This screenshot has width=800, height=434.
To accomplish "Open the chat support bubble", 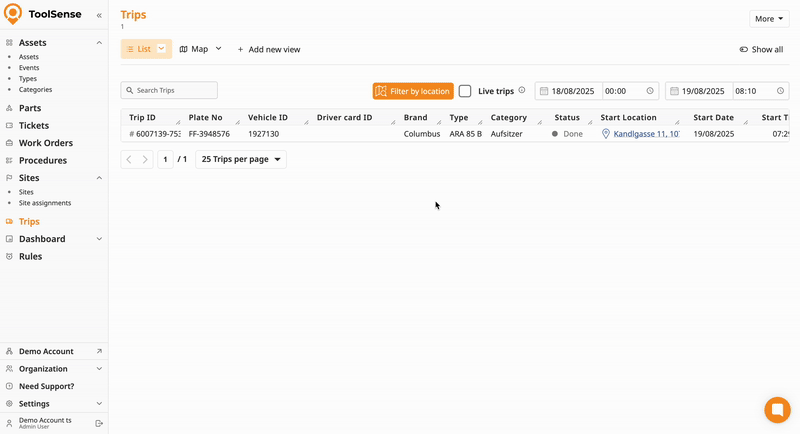I will point(778,410).
